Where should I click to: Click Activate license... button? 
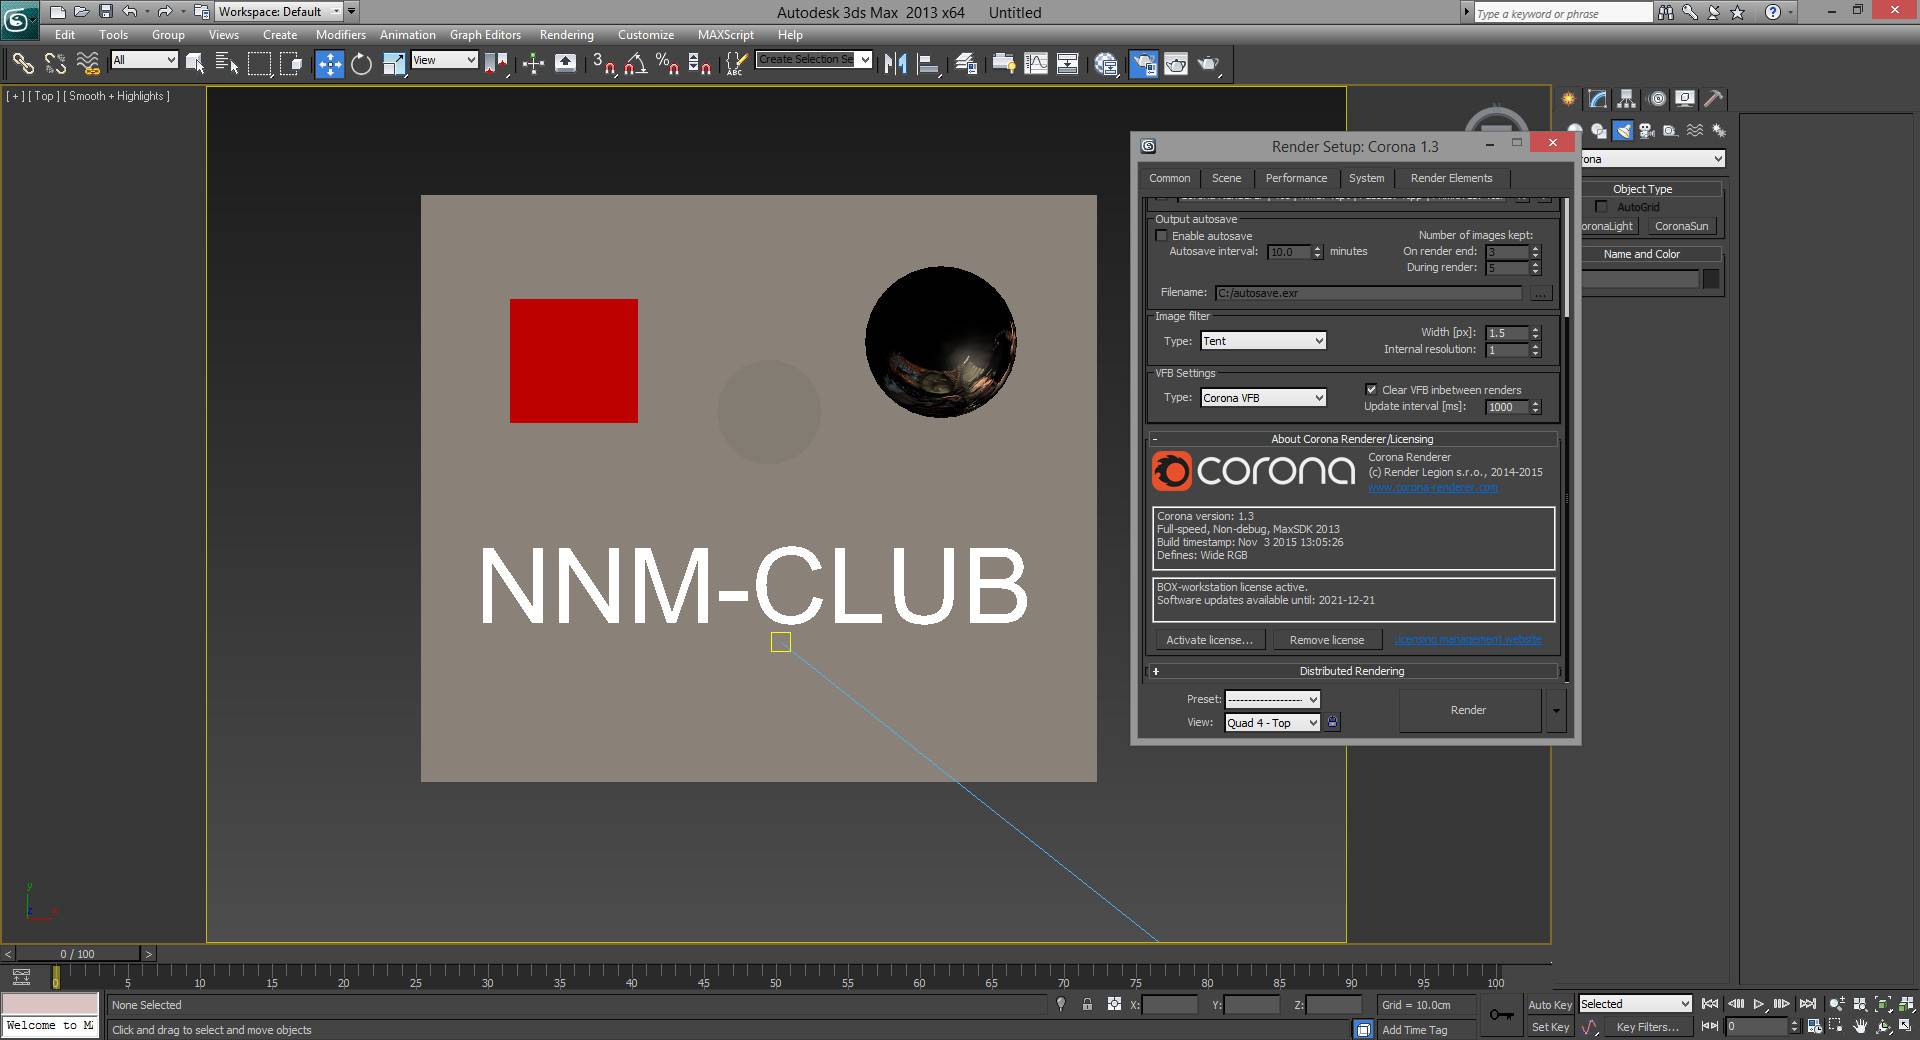1209,640
